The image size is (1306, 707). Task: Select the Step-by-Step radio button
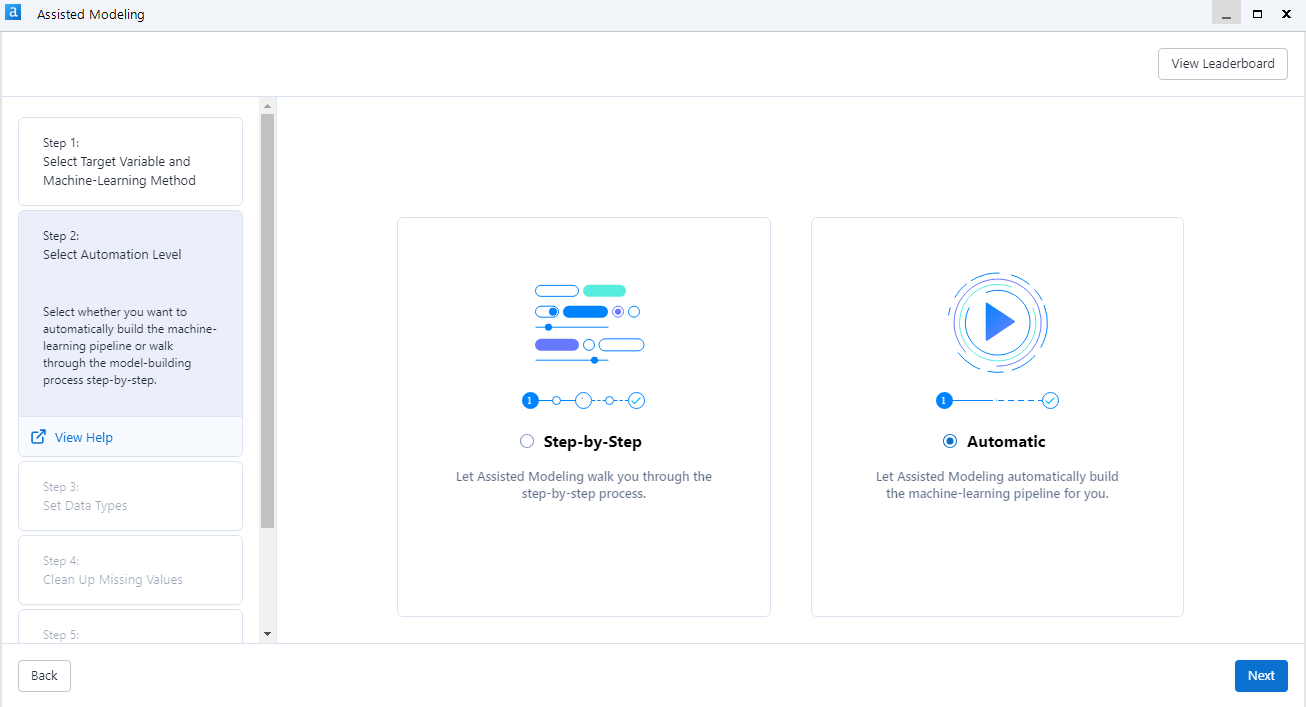point(527,441)
